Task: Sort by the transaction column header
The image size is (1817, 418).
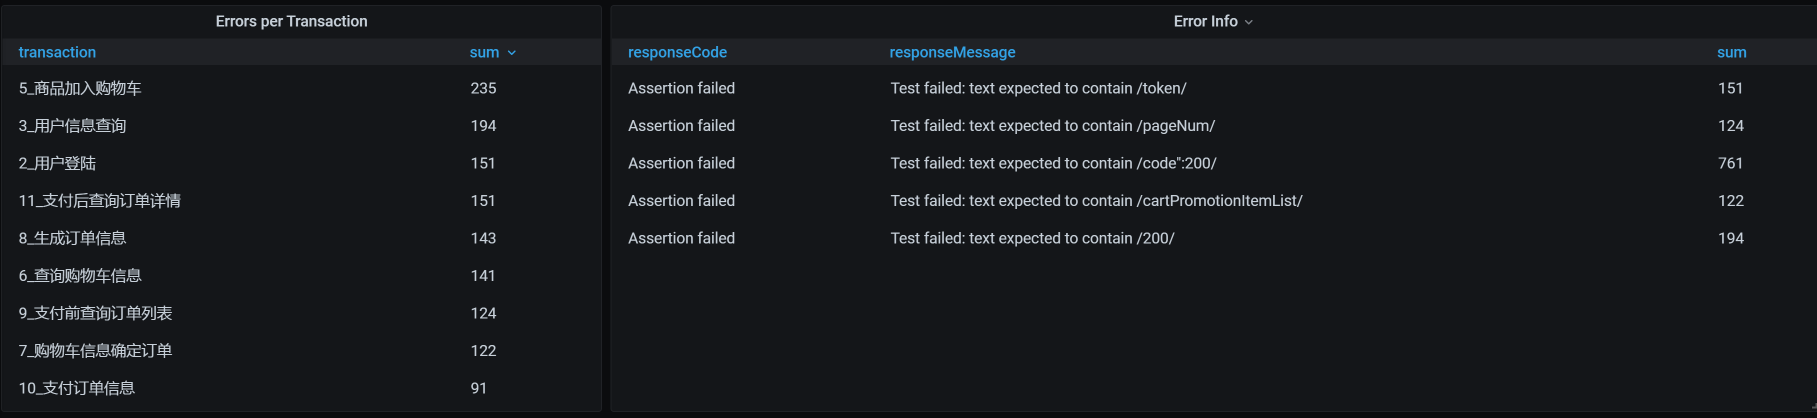Action: tap(57, 52)
